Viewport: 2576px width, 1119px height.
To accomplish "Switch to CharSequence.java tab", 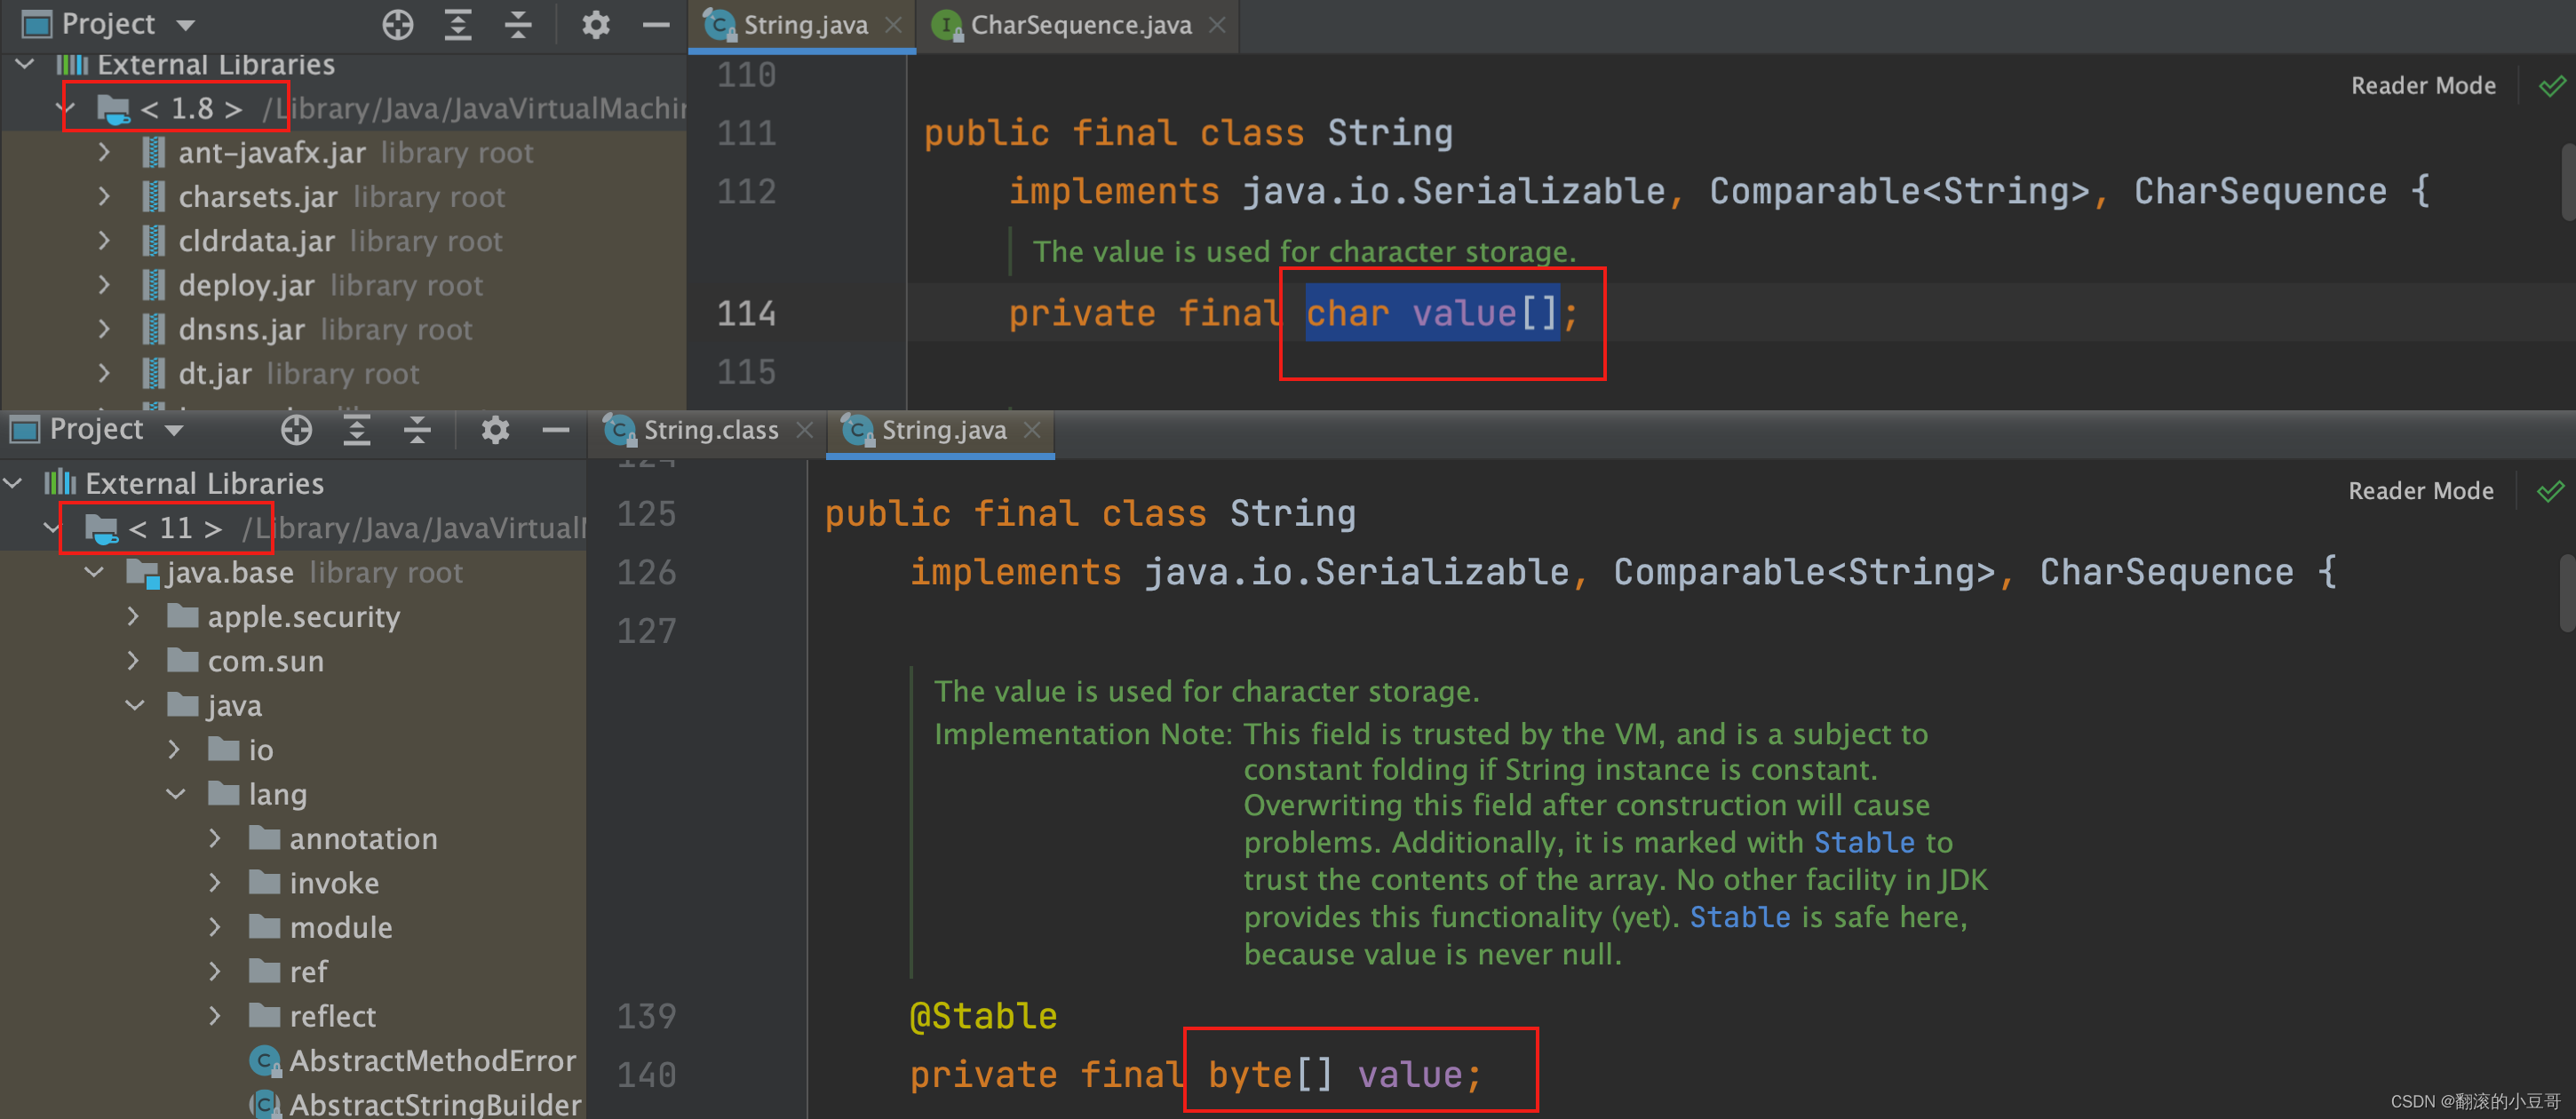I will click(x=1080, y=25).
